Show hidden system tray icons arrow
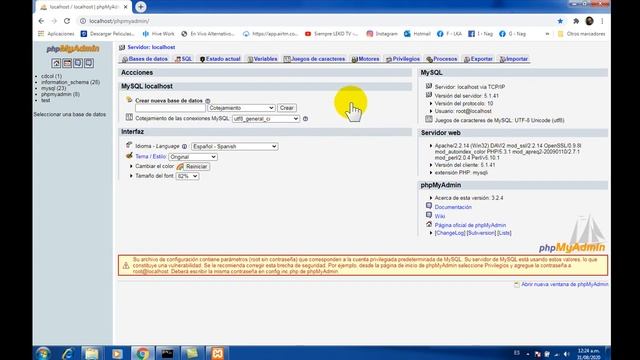The height and width of the screenshot is (360, 640). click(528, 354)
